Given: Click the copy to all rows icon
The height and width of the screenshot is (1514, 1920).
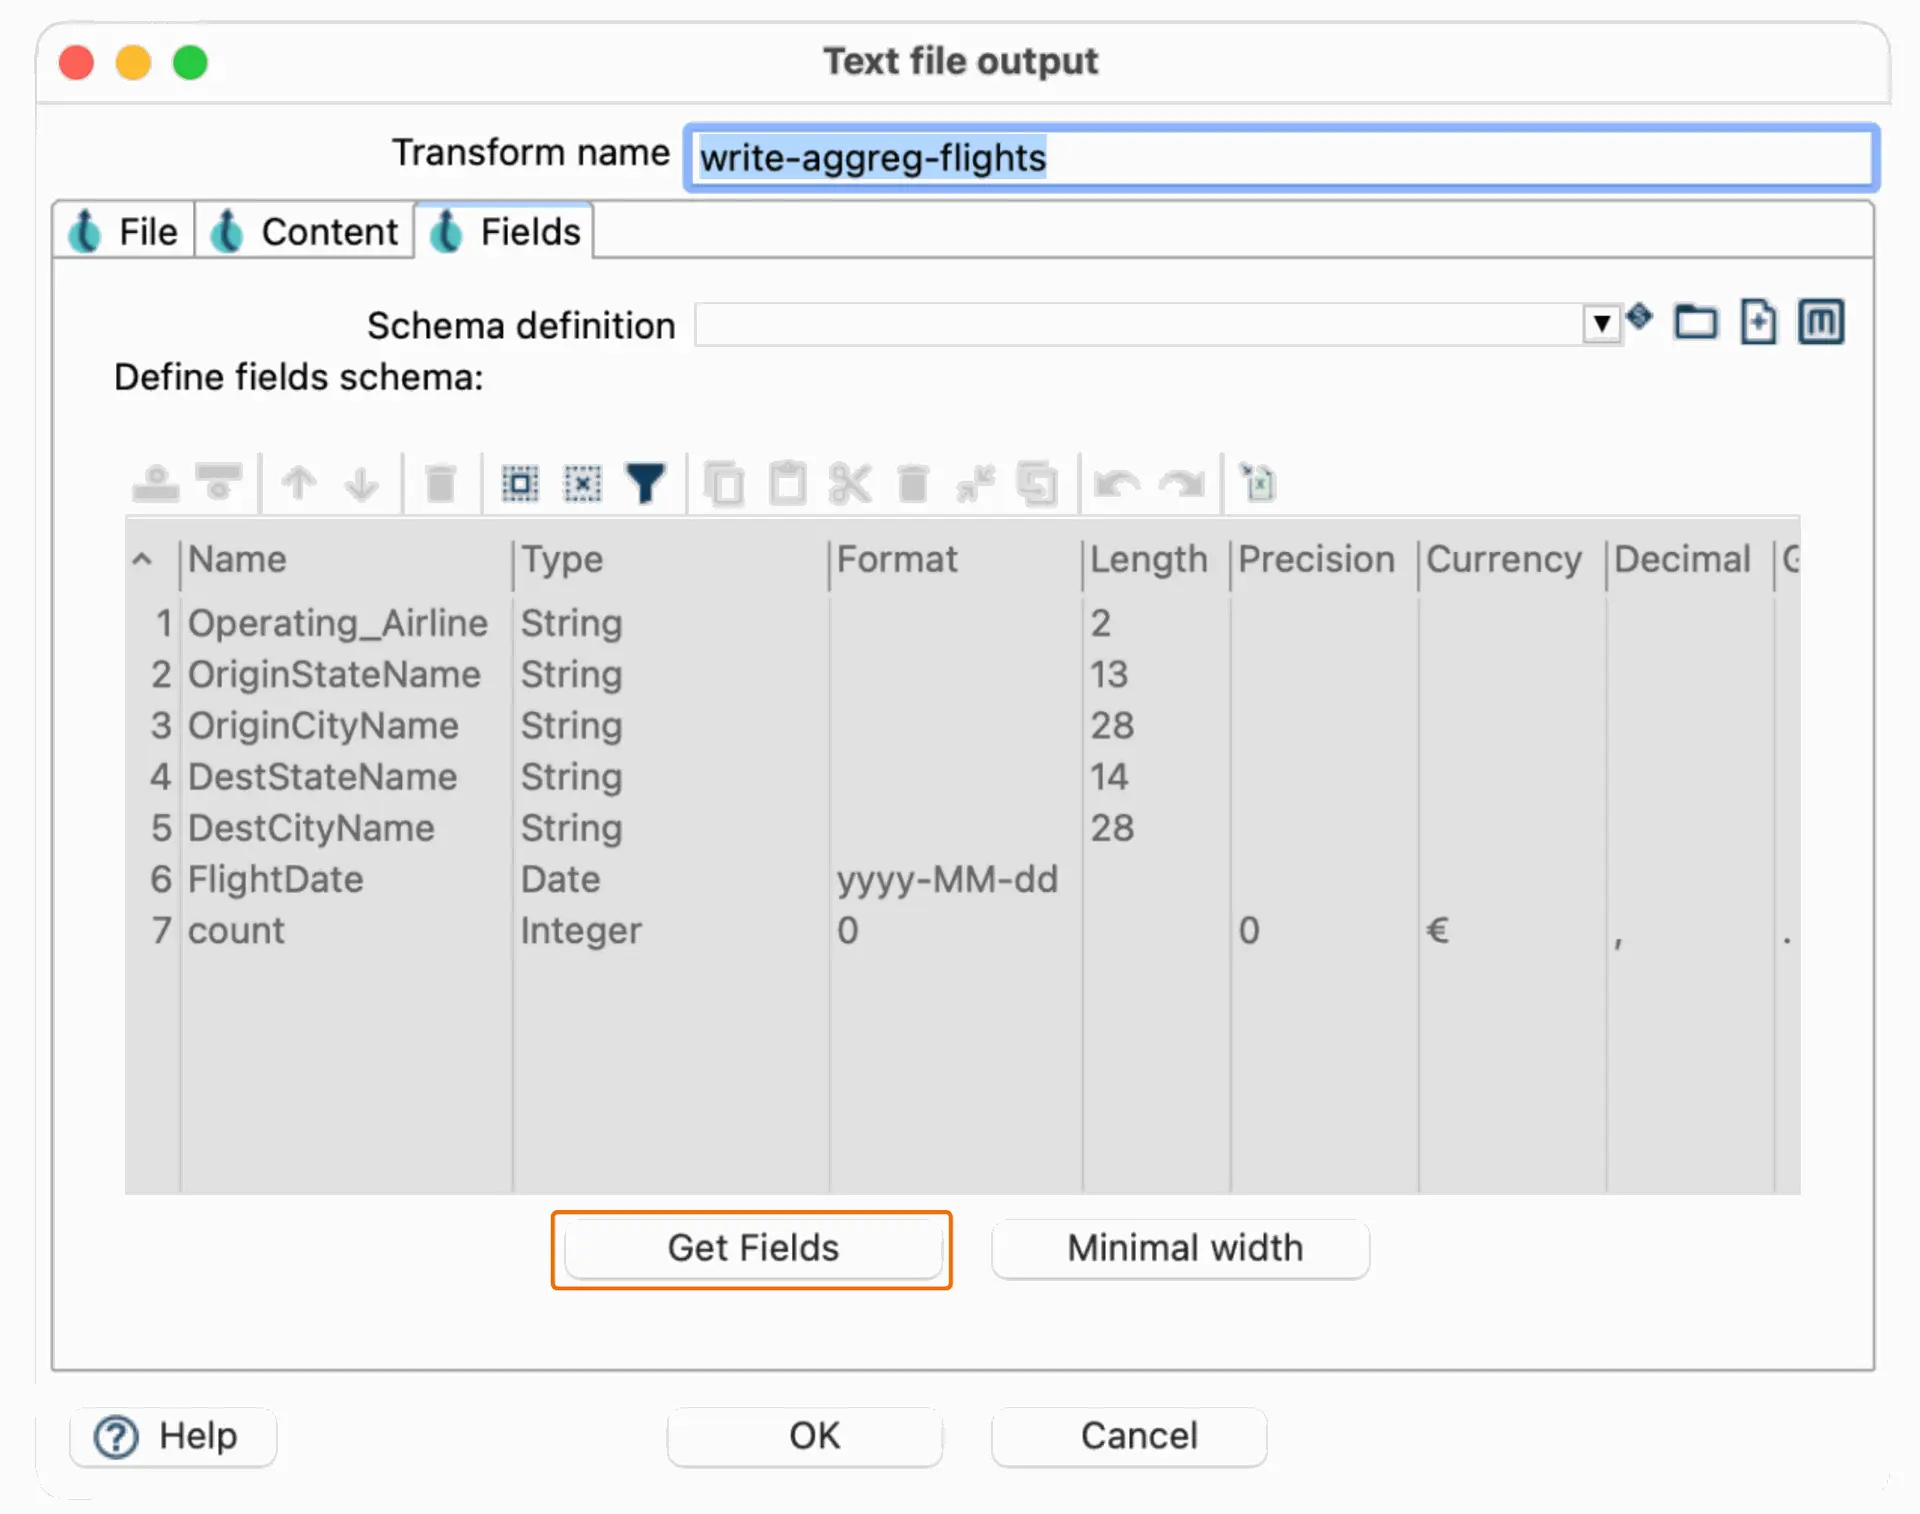Looking at the screenshot, I should click(x=1037, y=484).
